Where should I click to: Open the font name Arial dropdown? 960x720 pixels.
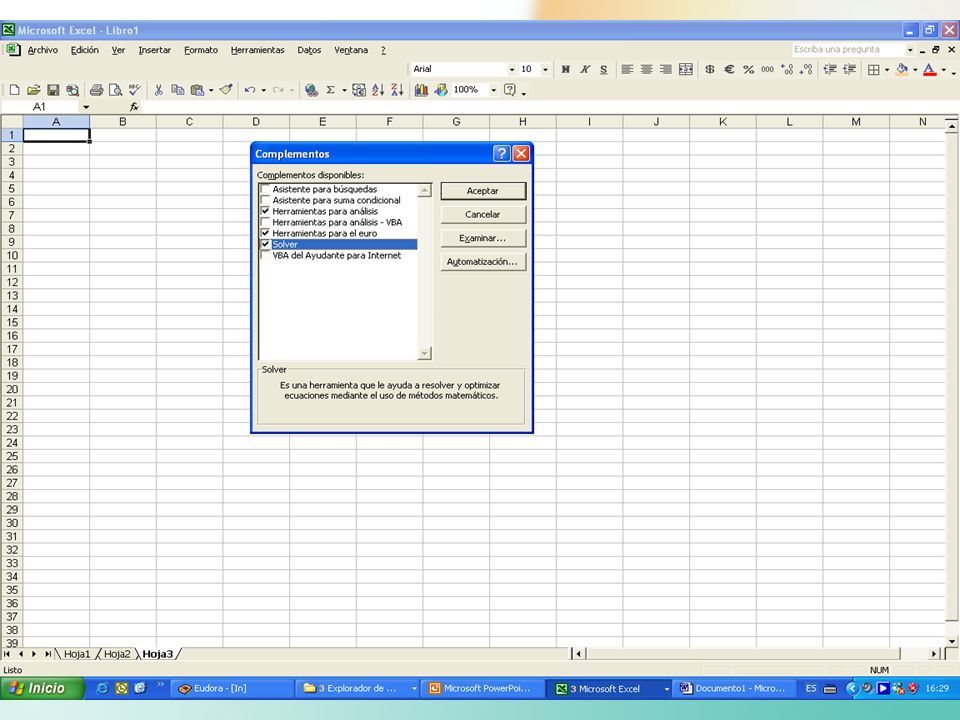[512, 69]
